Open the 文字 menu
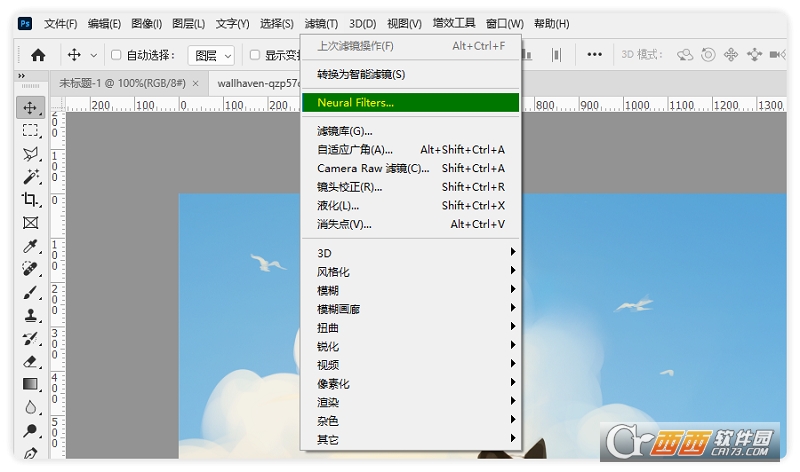The image size is (800, 472). (x=232, y=23)
